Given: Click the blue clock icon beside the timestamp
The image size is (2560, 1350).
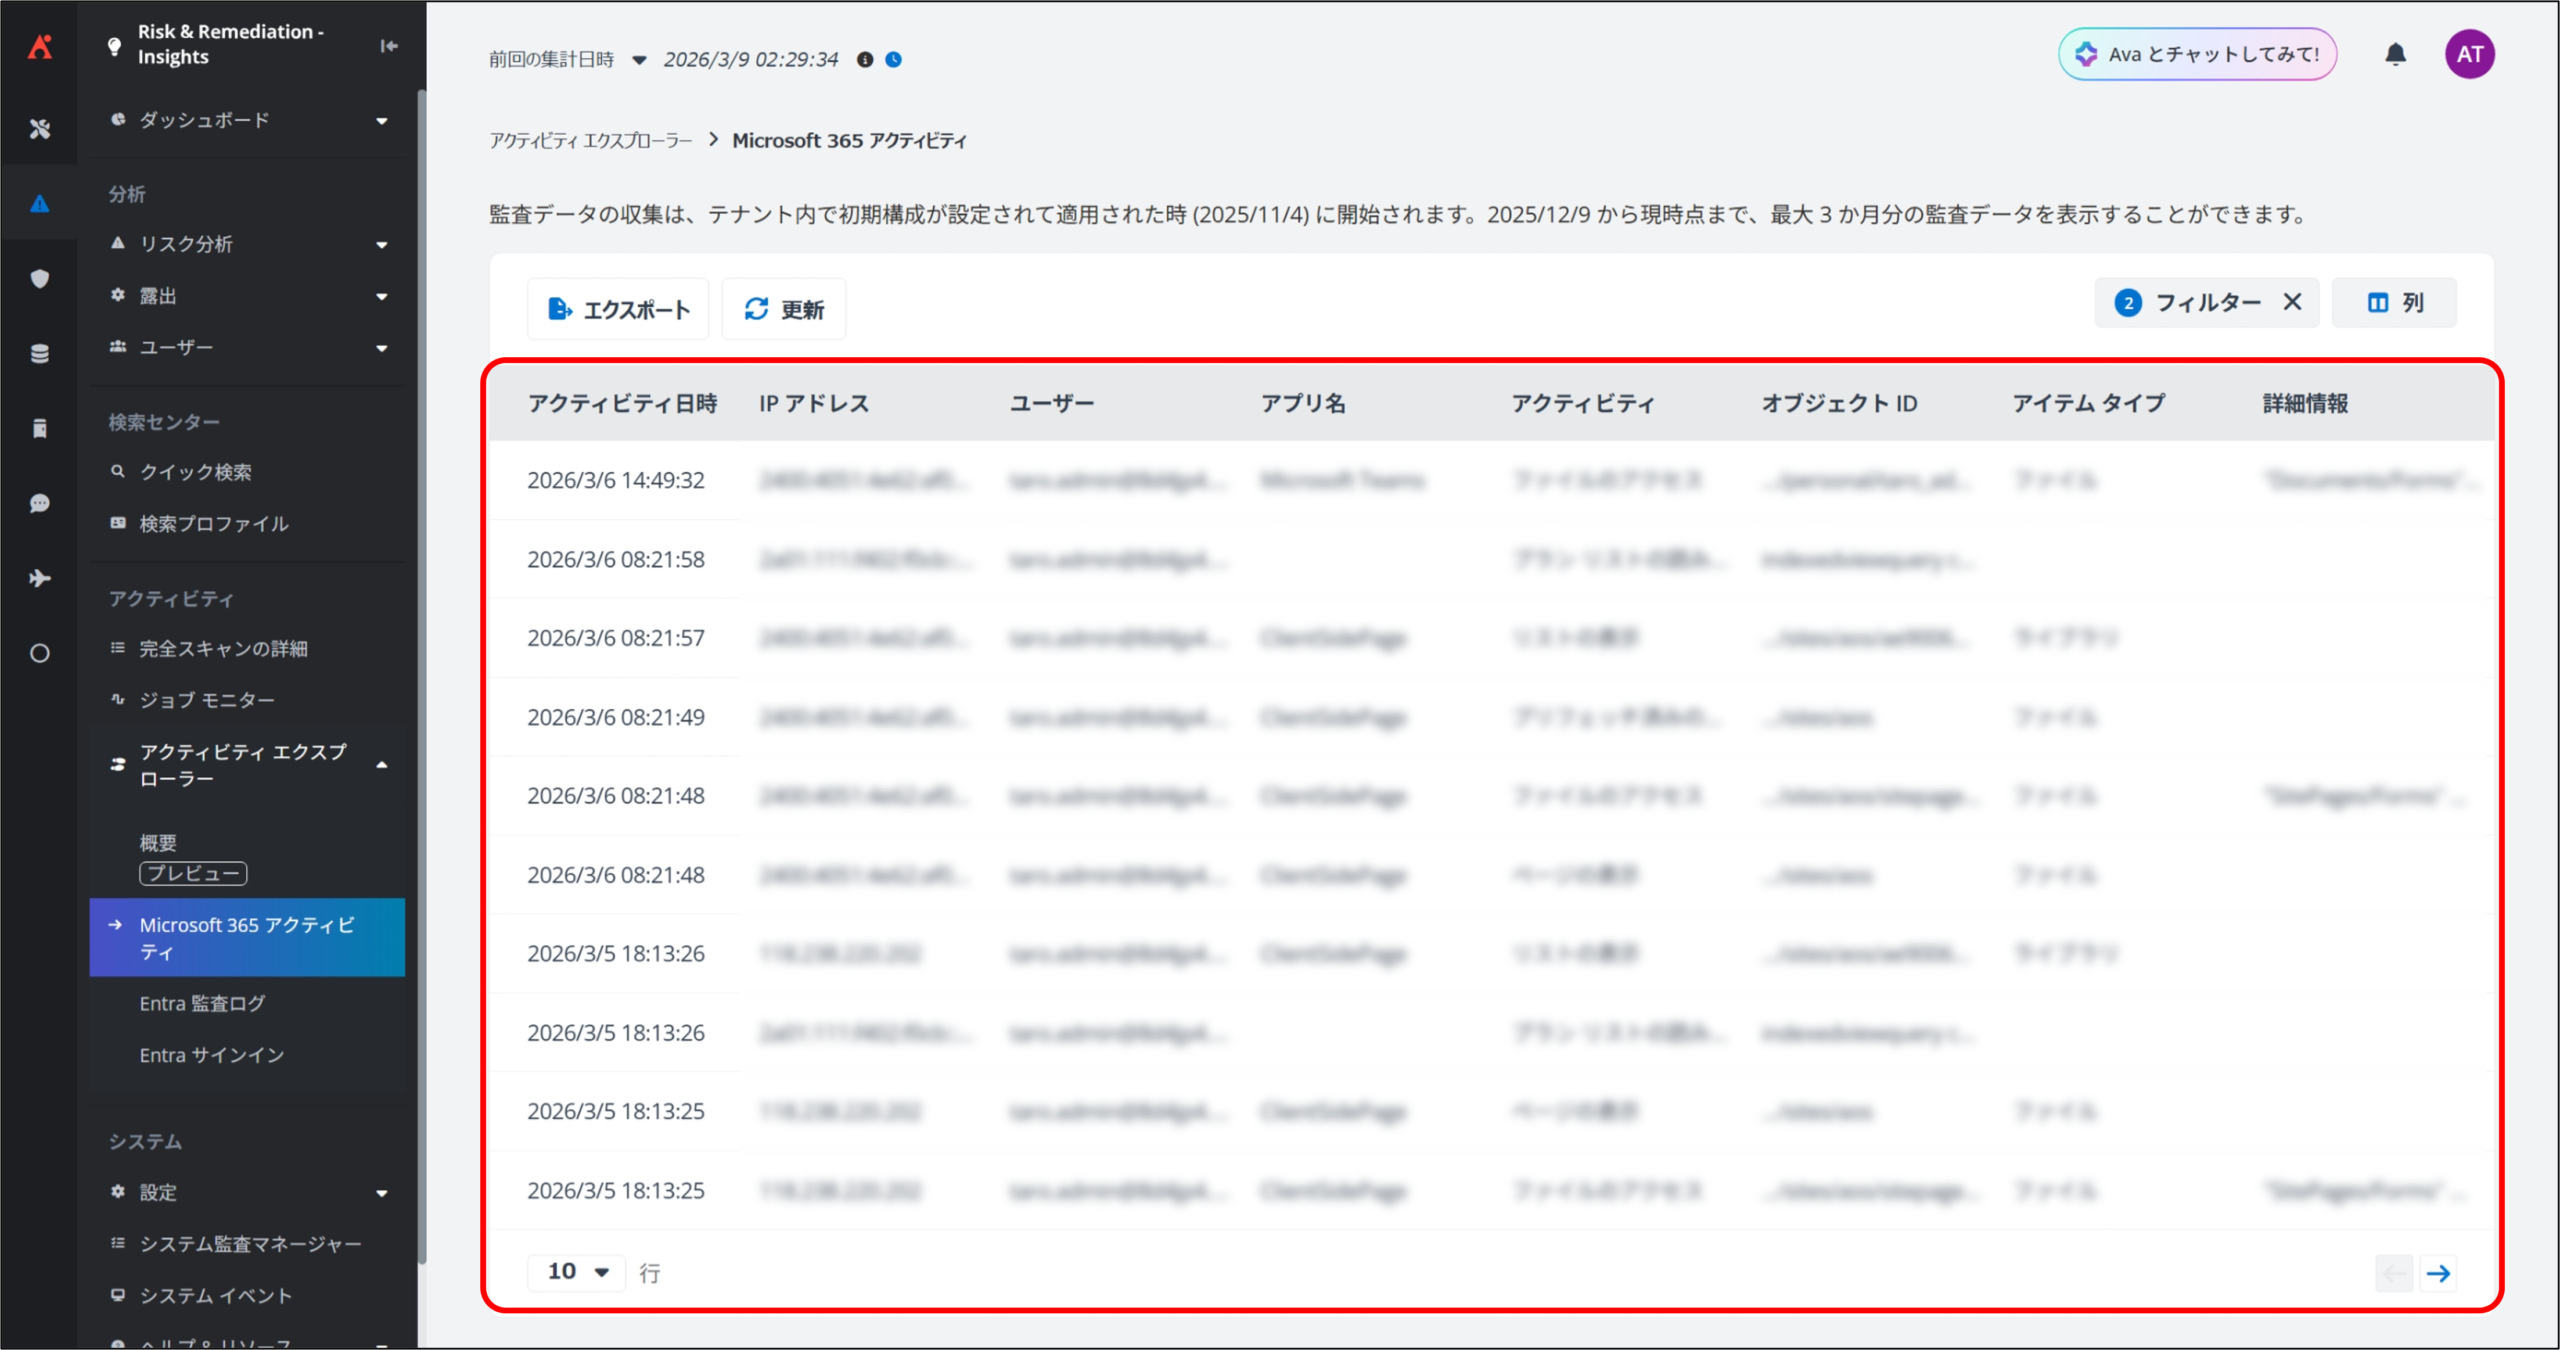Looking at the screenshot, I should point(894,60).
